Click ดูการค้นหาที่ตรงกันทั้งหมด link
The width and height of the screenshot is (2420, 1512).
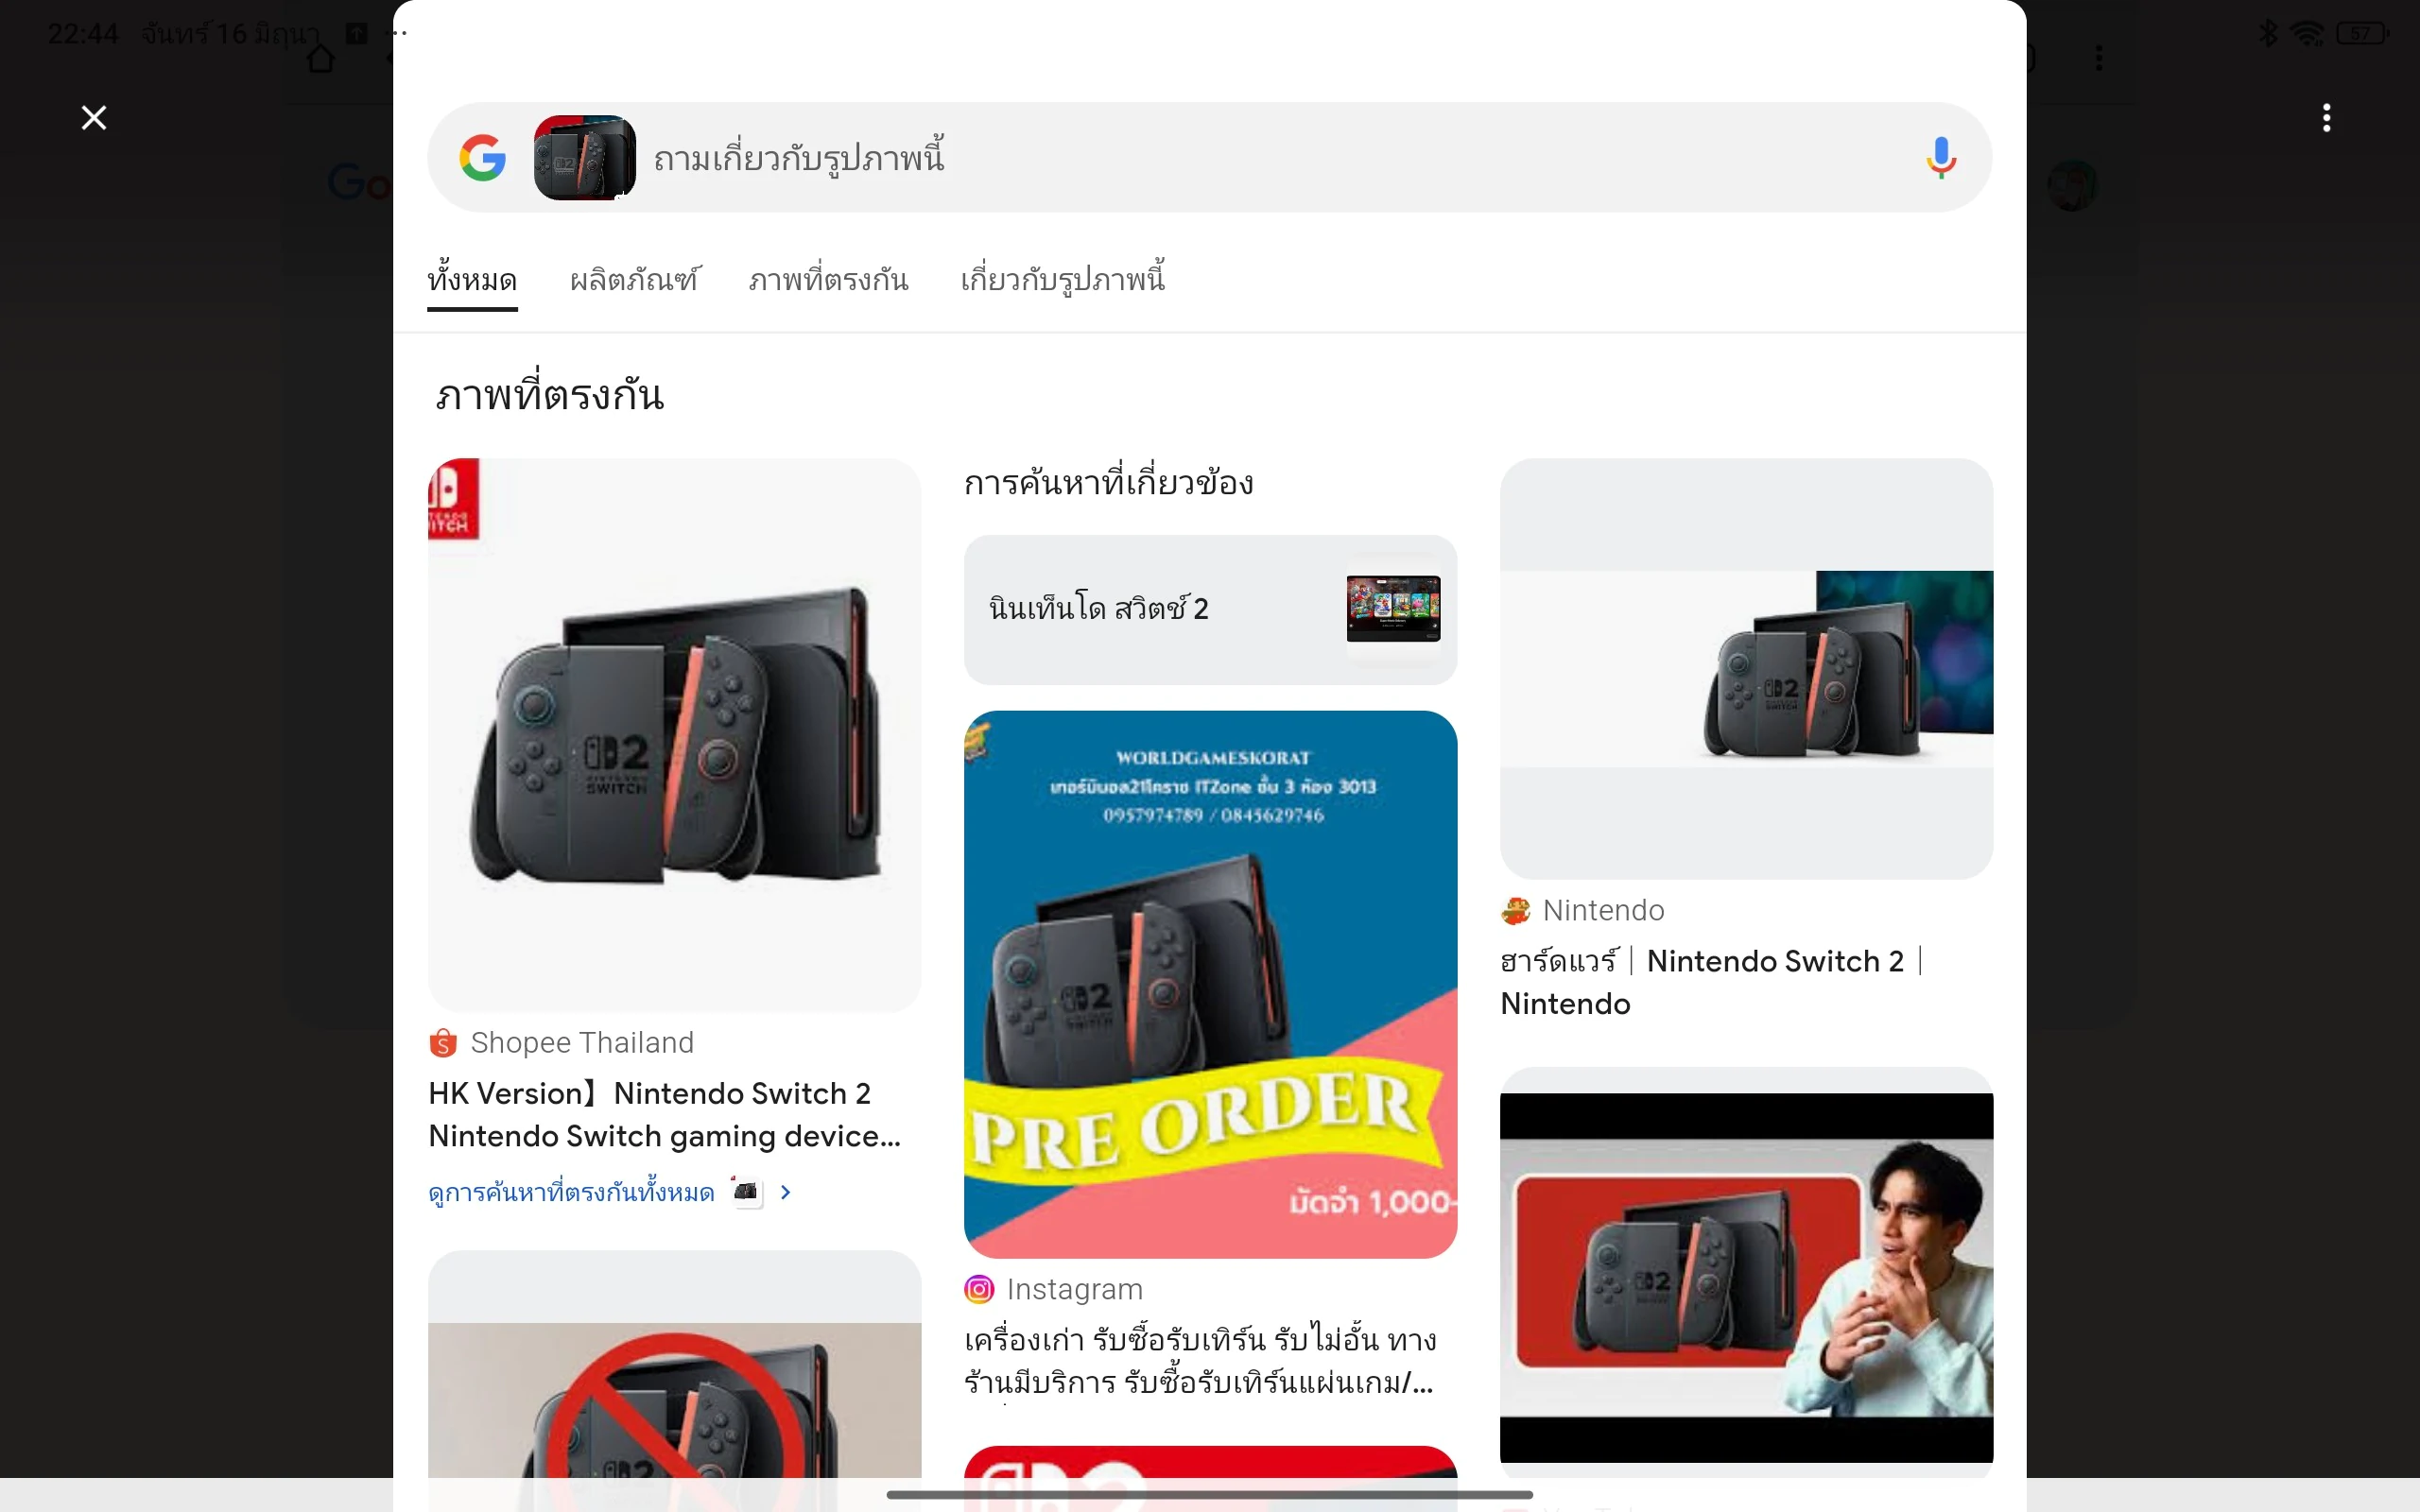click(571, 1192)
